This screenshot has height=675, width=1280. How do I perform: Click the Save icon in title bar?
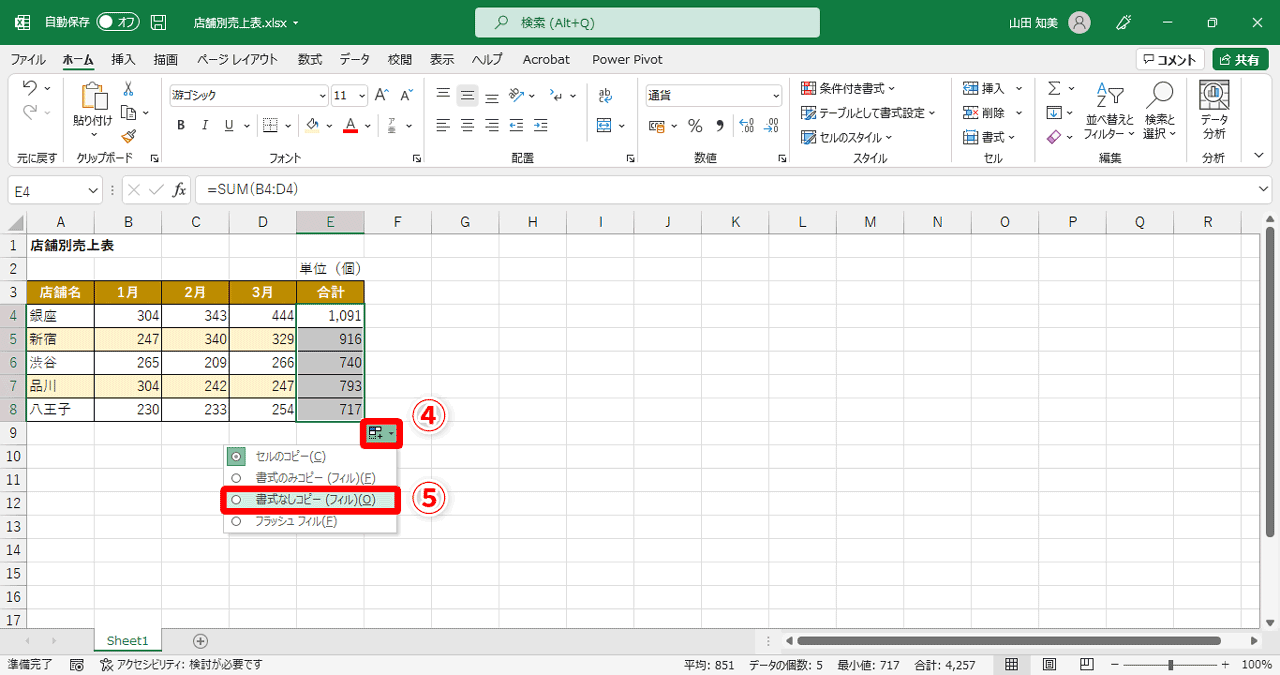(x=158, y=22)
